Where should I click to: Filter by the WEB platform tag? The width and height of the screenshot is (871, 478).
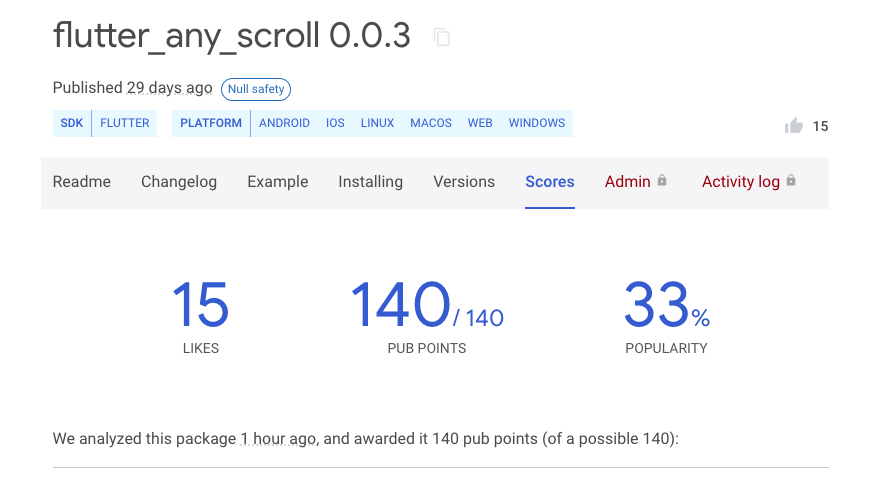pos(480,123)
